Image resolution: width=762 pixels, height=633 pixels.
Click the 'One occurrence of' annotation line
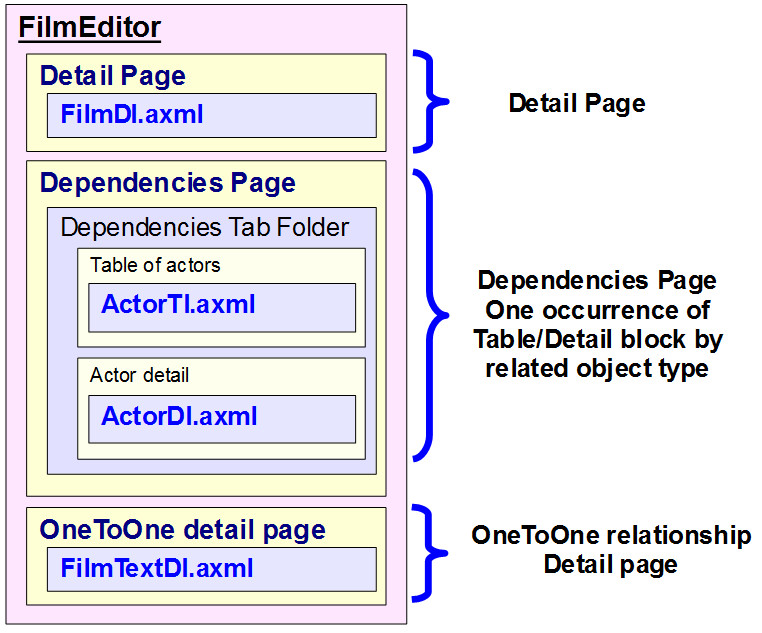coord(597,309)
